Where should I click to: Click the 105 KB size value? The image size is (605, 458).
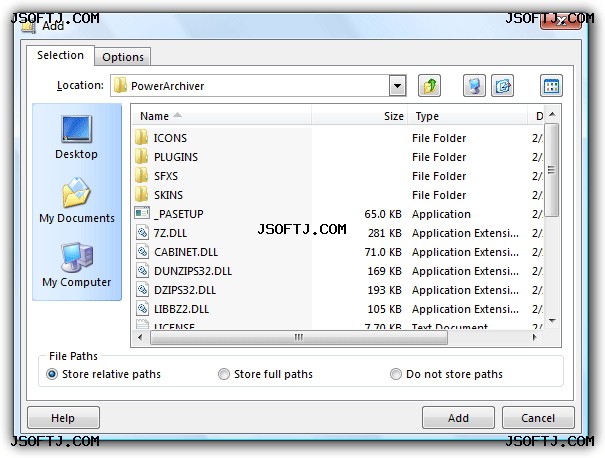[385, 309]
